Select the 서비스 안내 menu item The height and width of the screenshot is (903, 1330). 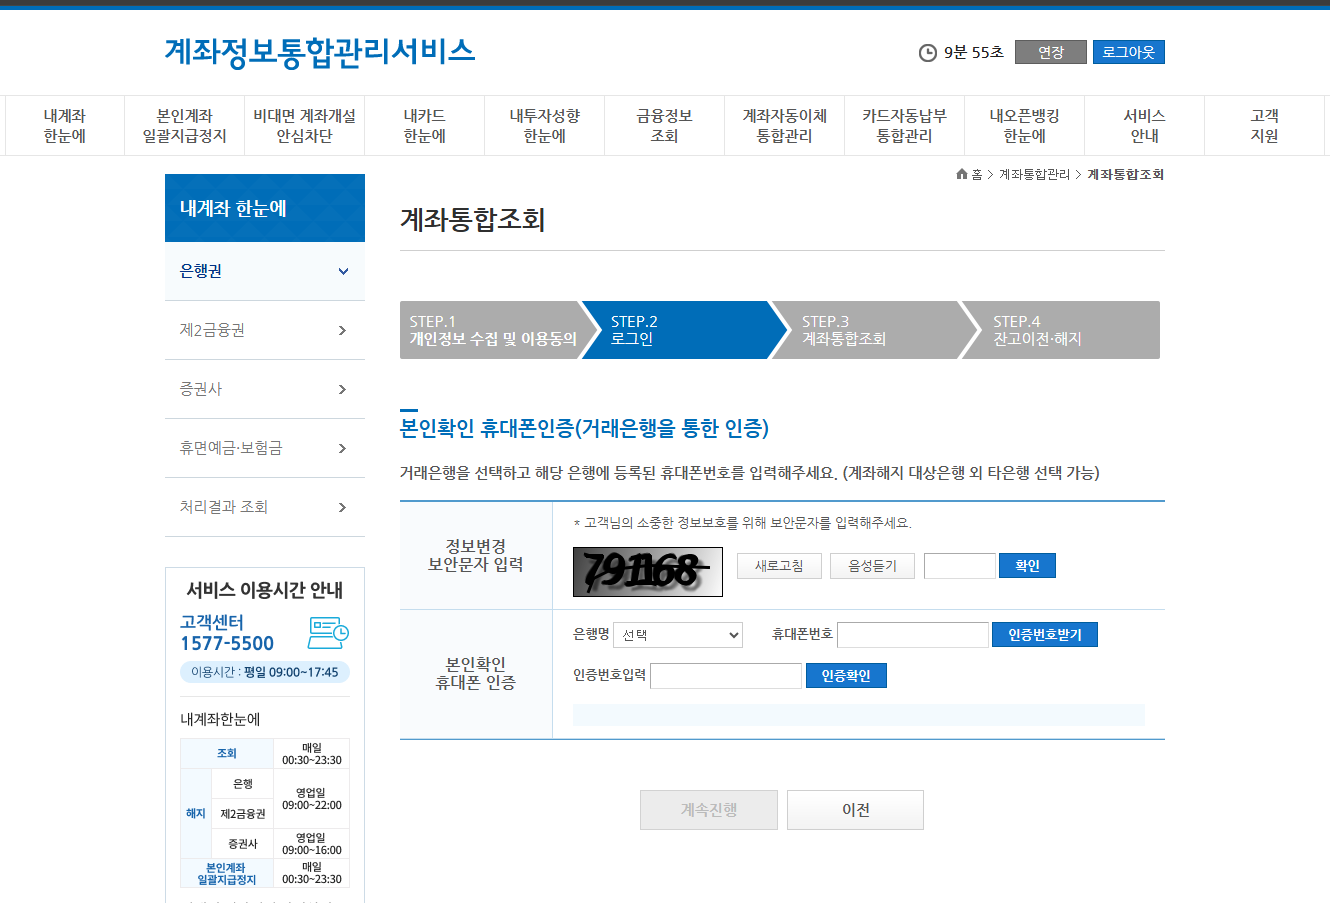tap(1144, 124)
